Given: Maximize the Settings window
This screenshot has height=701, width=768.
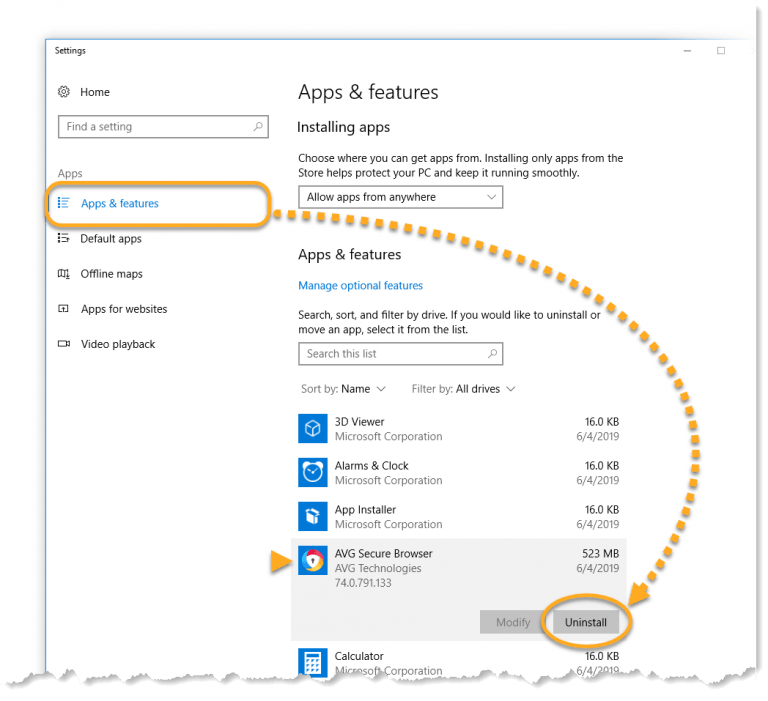Looking at the screenshot, I should (x=721, y=50).
